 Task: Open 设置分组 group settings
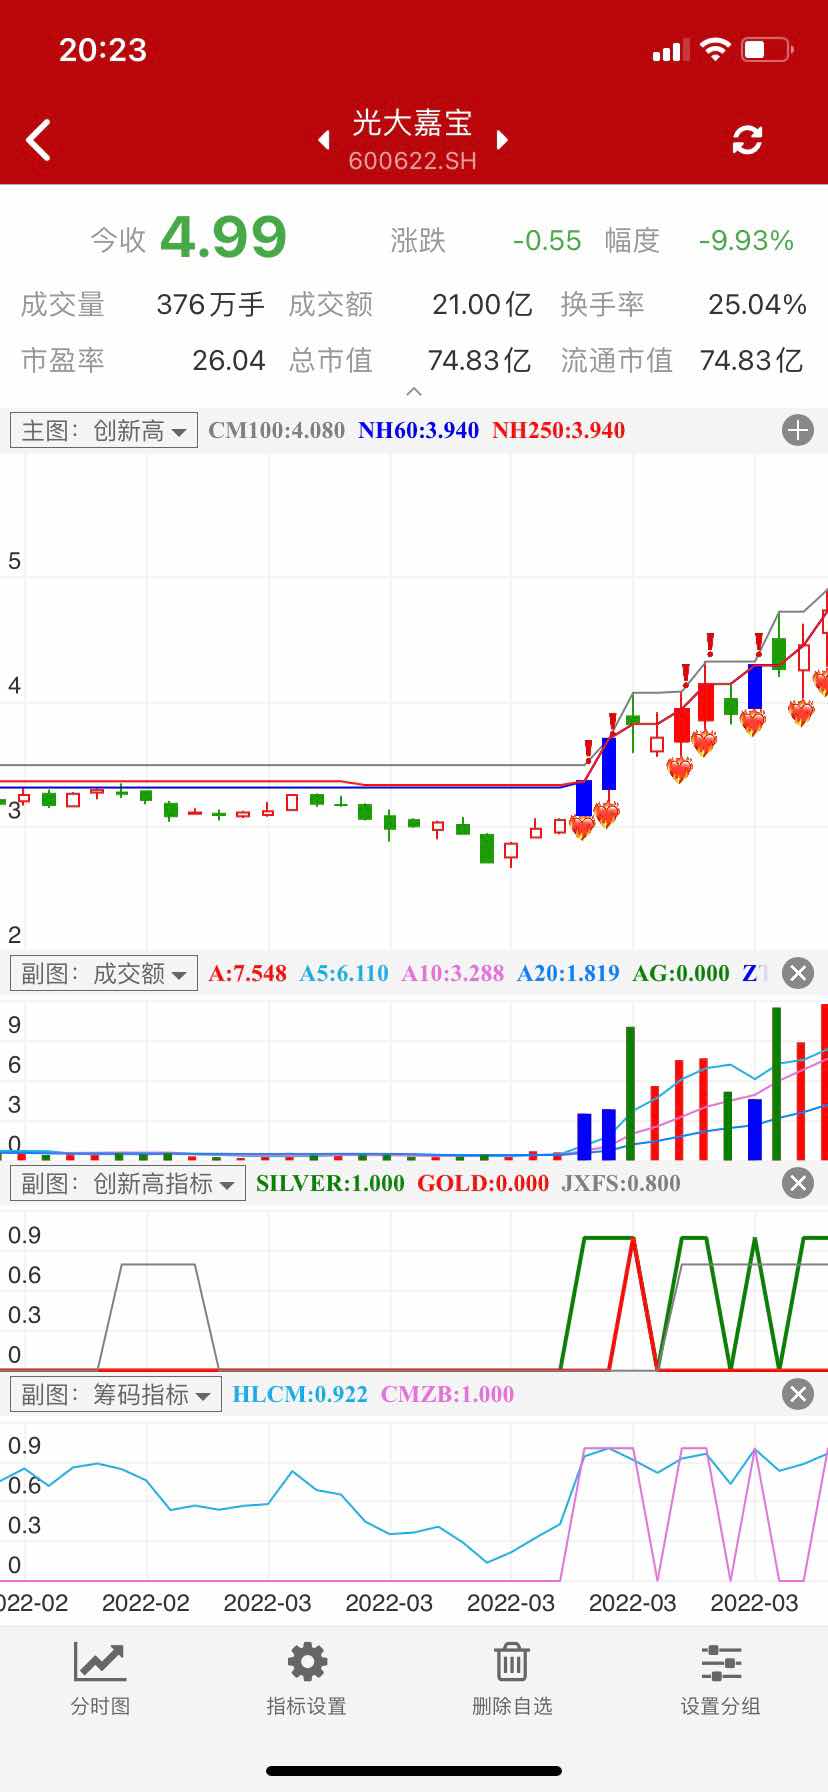720,1680
